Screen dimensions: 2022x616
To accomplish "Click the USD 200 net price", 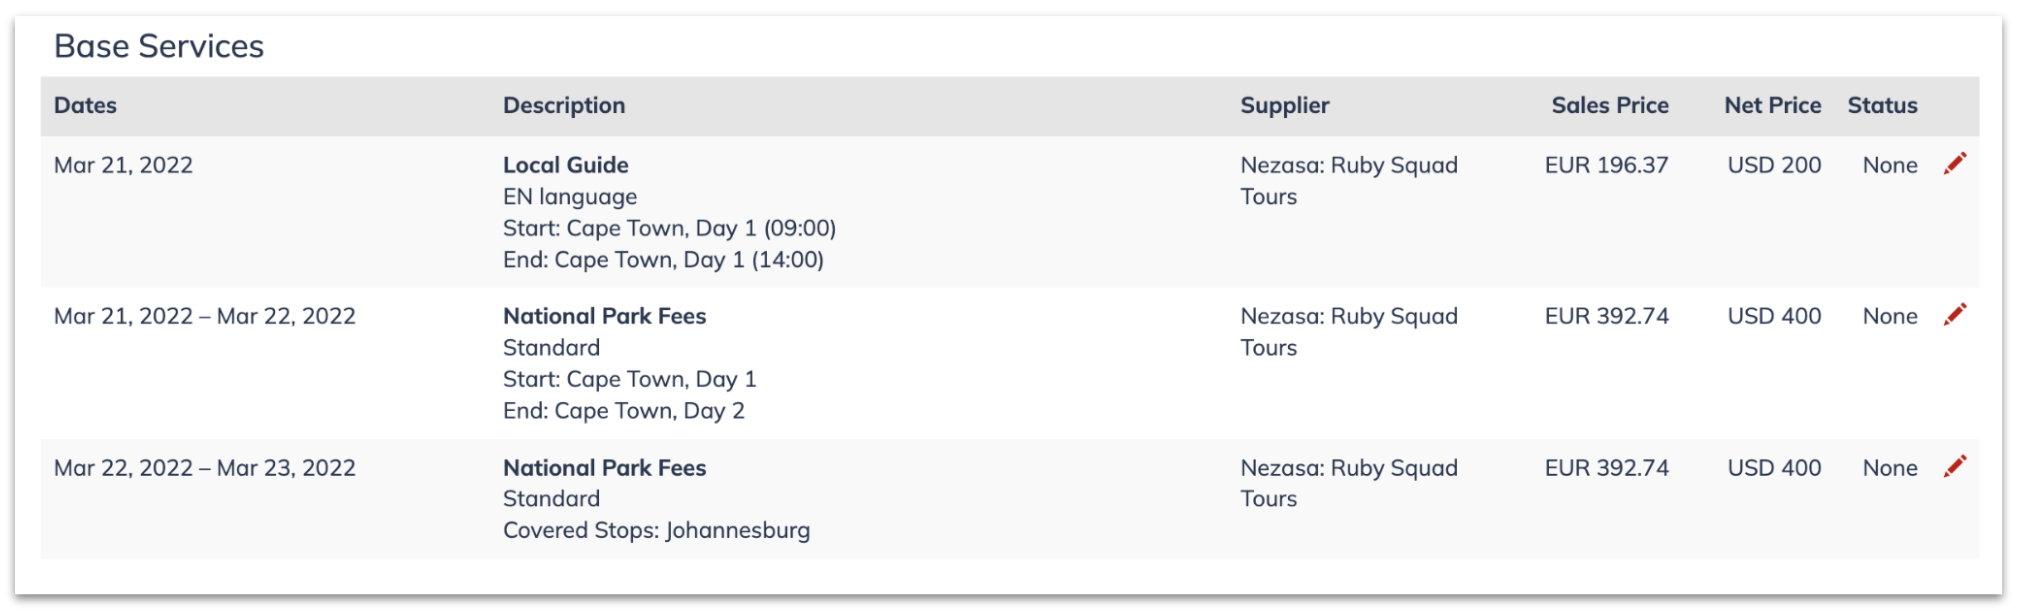I will [1774, 165].
